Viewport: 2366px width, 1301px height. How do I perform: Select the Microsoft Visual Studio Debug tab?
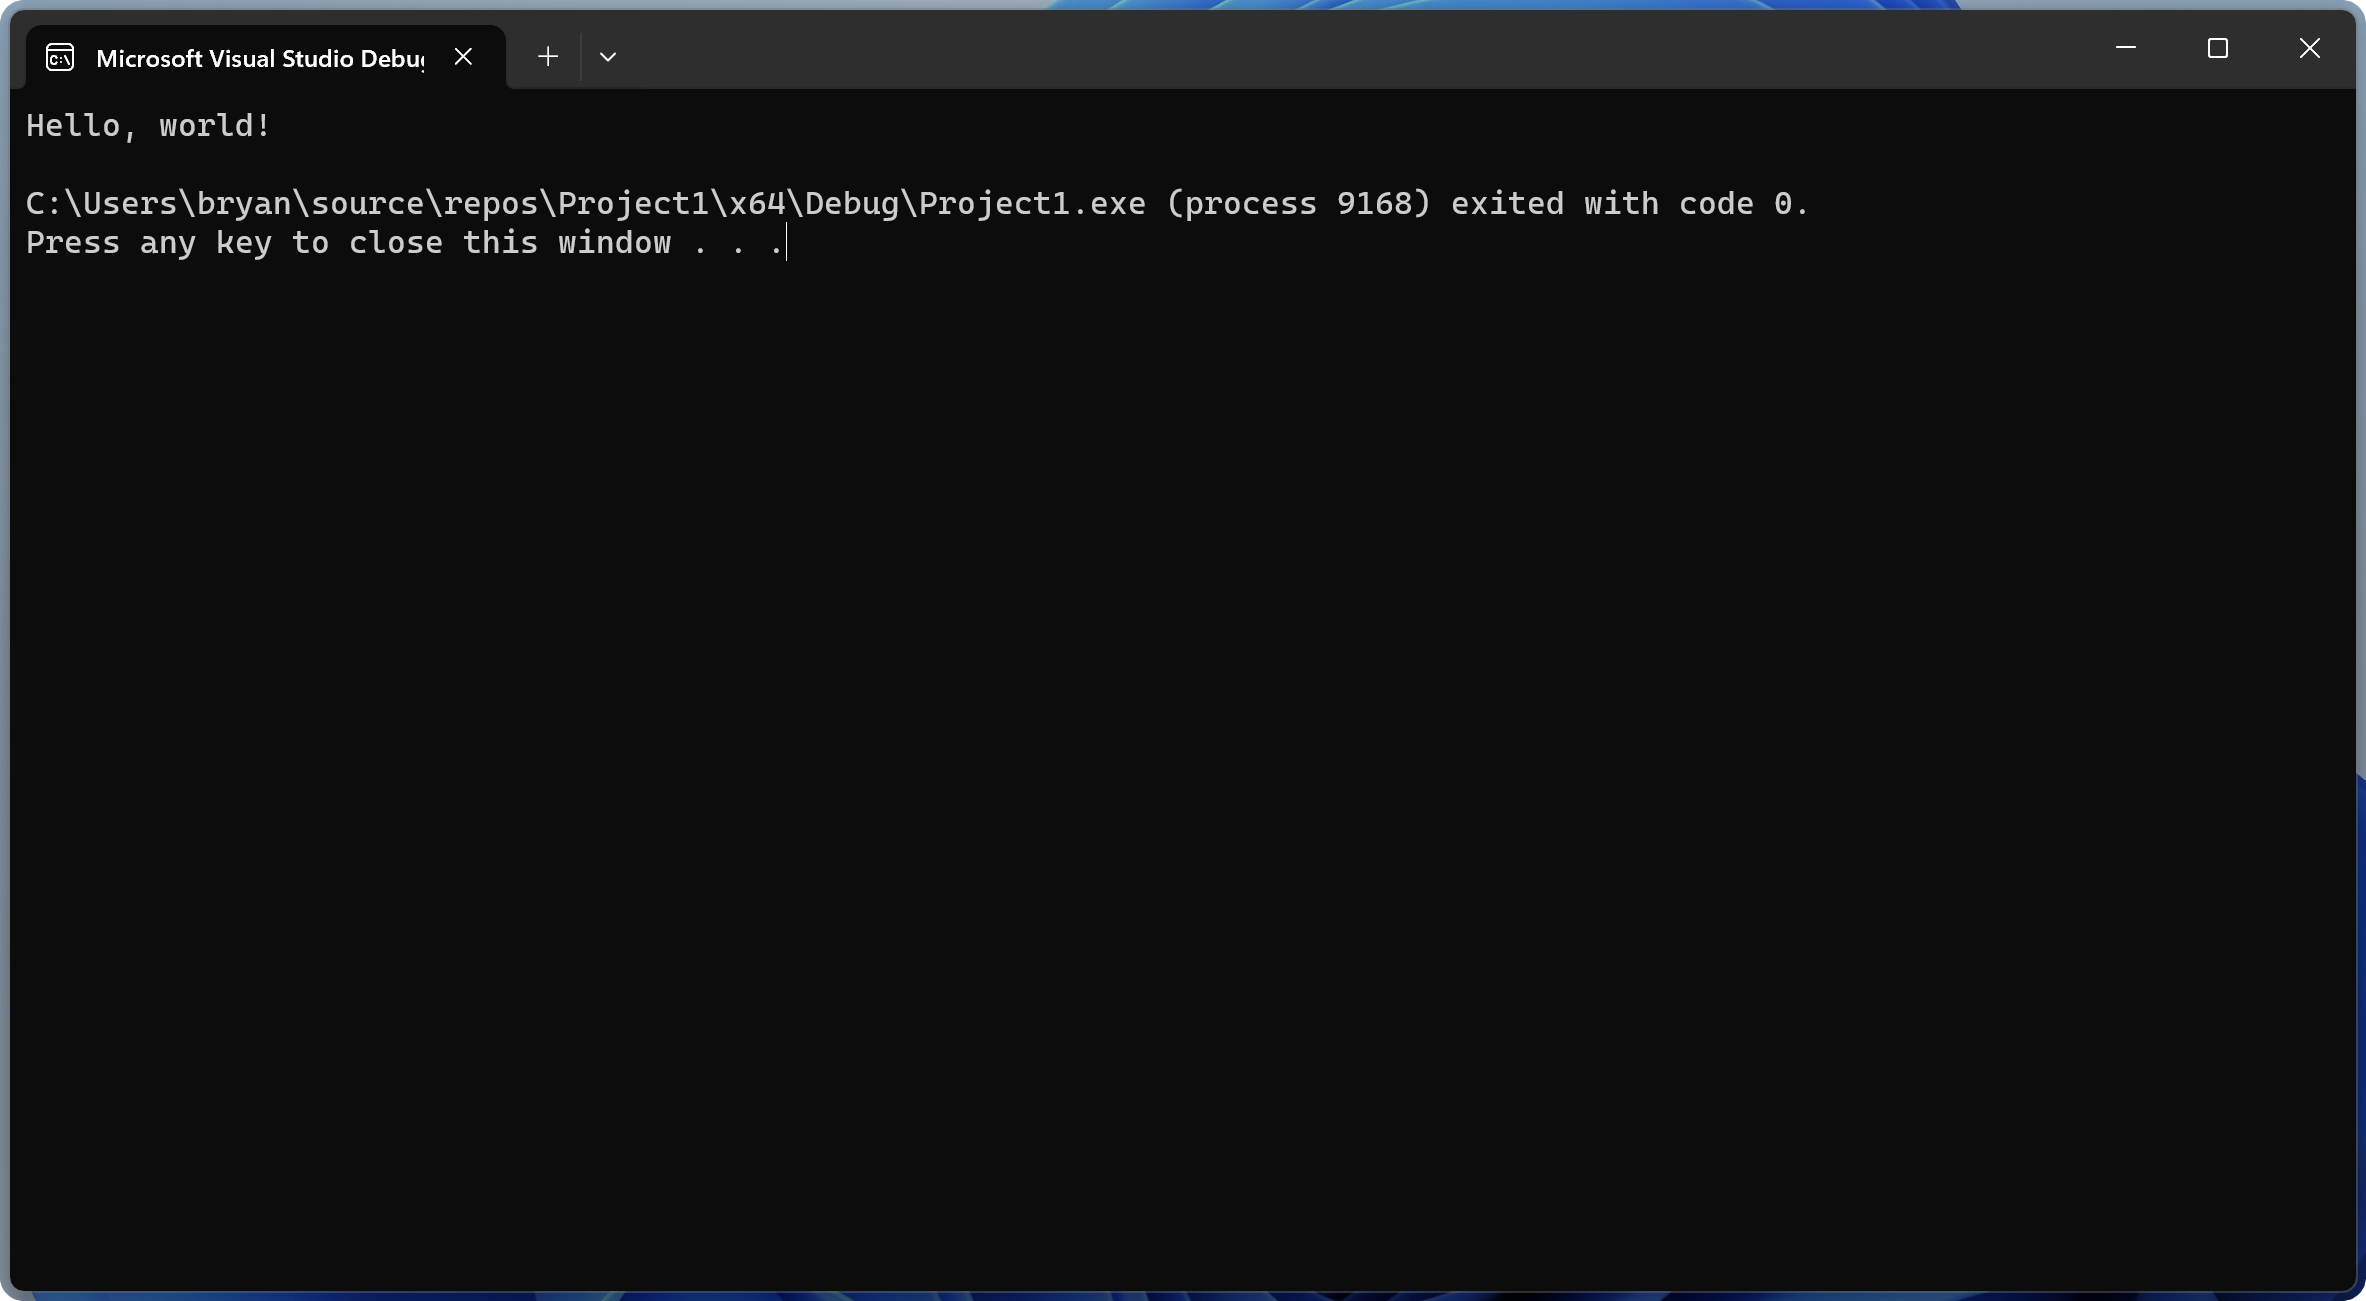[260, 58]
